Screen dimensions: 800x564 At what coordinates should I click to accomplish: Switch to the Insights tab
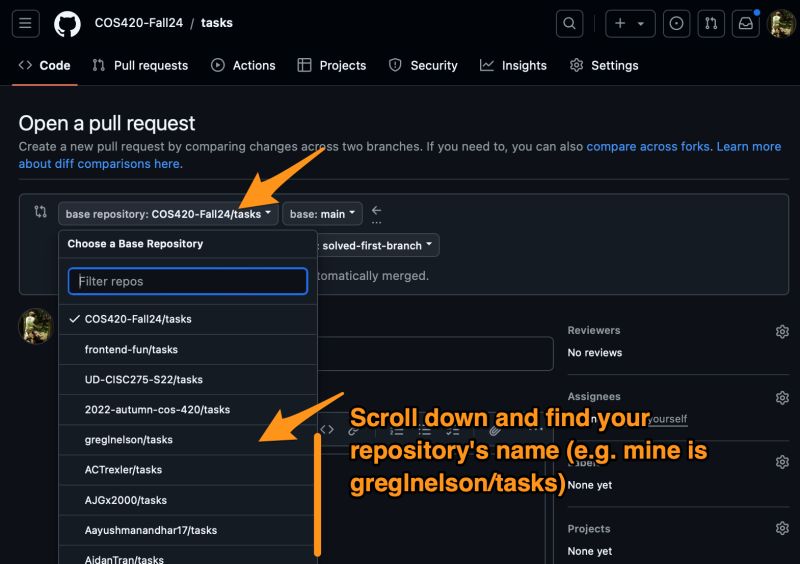pos(513,65)
